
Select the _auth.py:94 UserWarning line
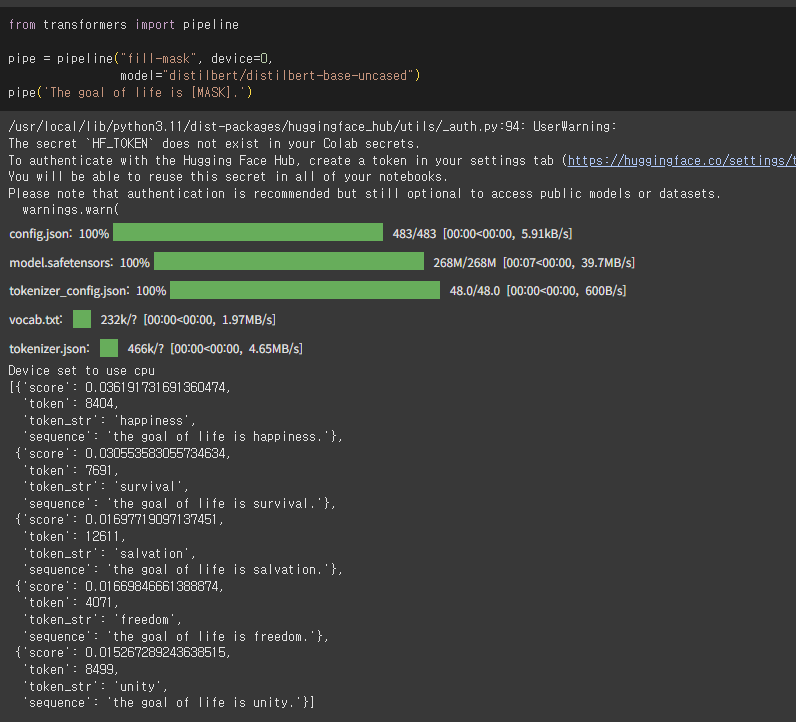click(x=312, y=126)
